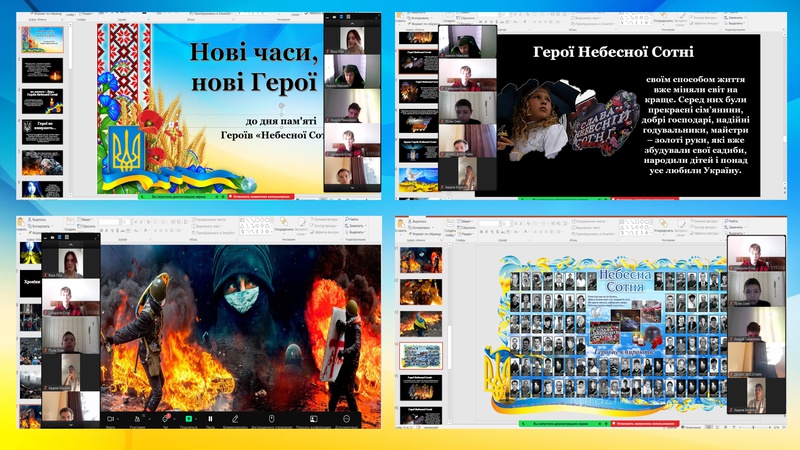Click the Герої Небесної Сотні slide title text
800x450 pixels.
[x=613, y=52]
